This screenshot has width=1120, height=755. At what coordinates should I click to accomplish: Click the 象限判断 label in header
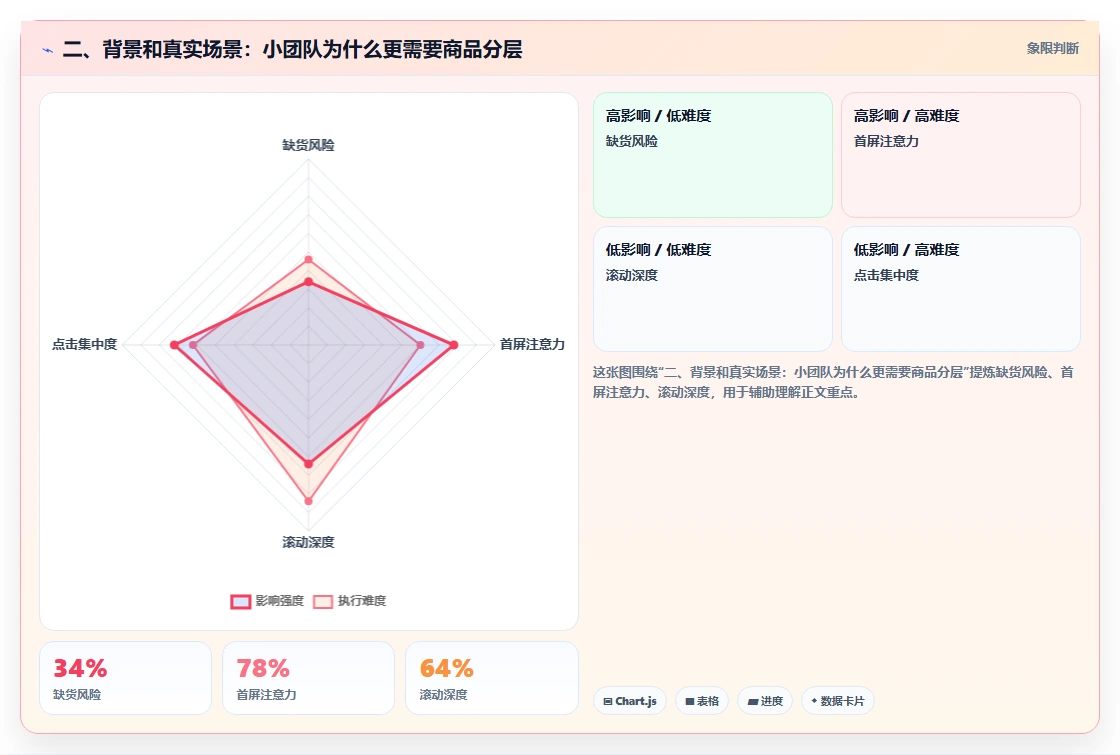[1053, 49]
